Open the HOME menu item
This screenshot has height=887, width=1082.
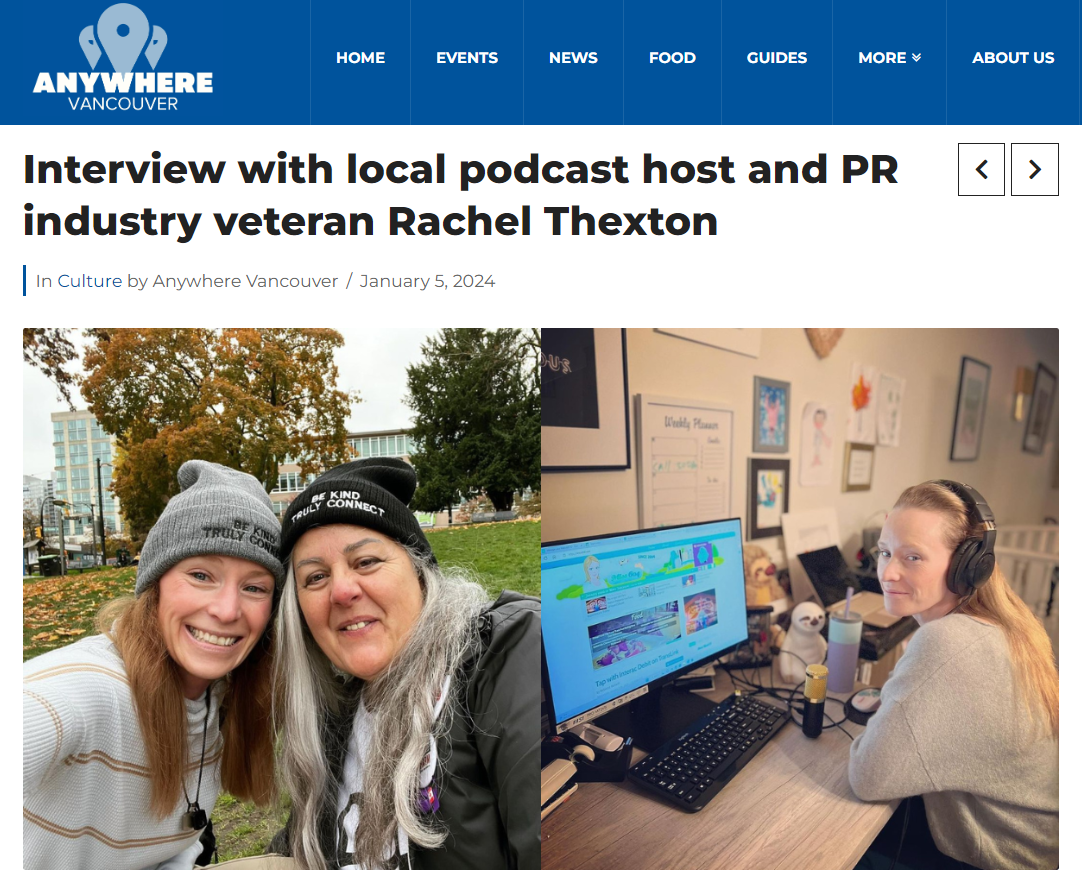coord(360,58)
